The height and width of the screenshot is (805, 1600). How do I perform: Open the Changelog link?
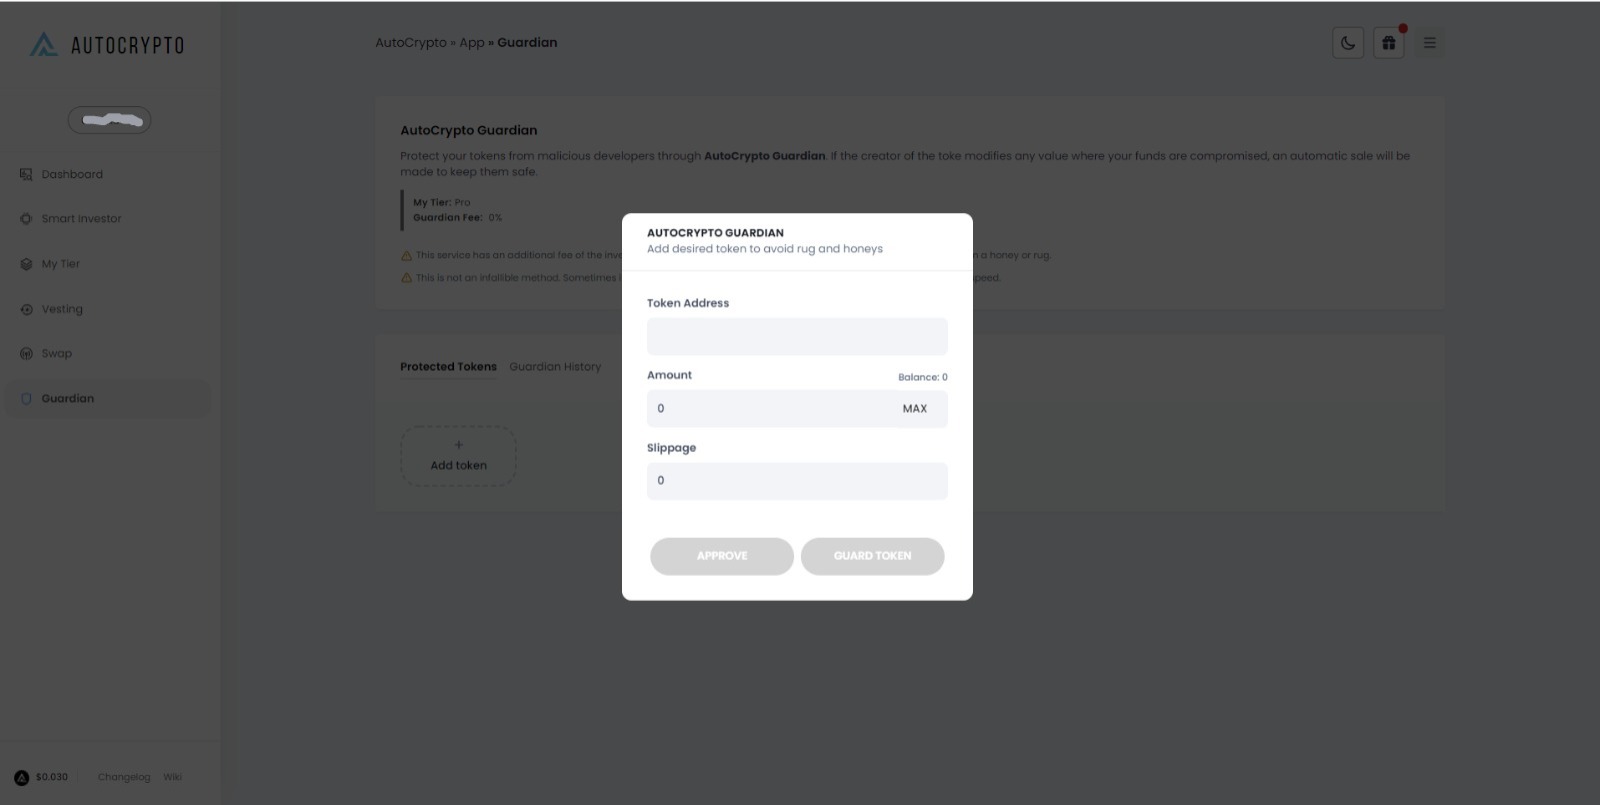124,777
